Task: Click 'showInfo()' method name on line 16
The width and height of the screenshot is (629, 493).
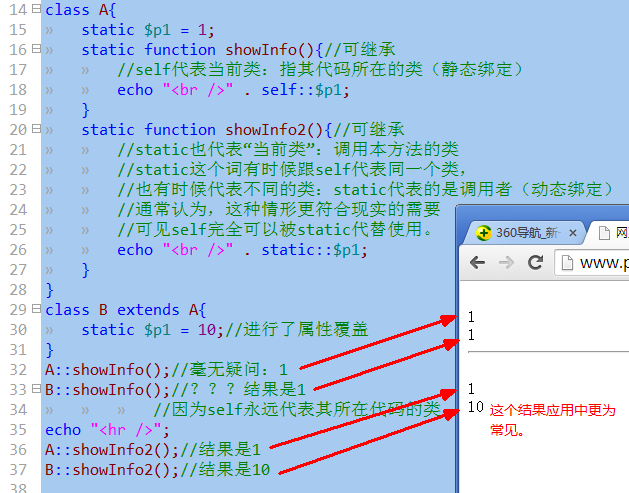Action: click(270, 50)
